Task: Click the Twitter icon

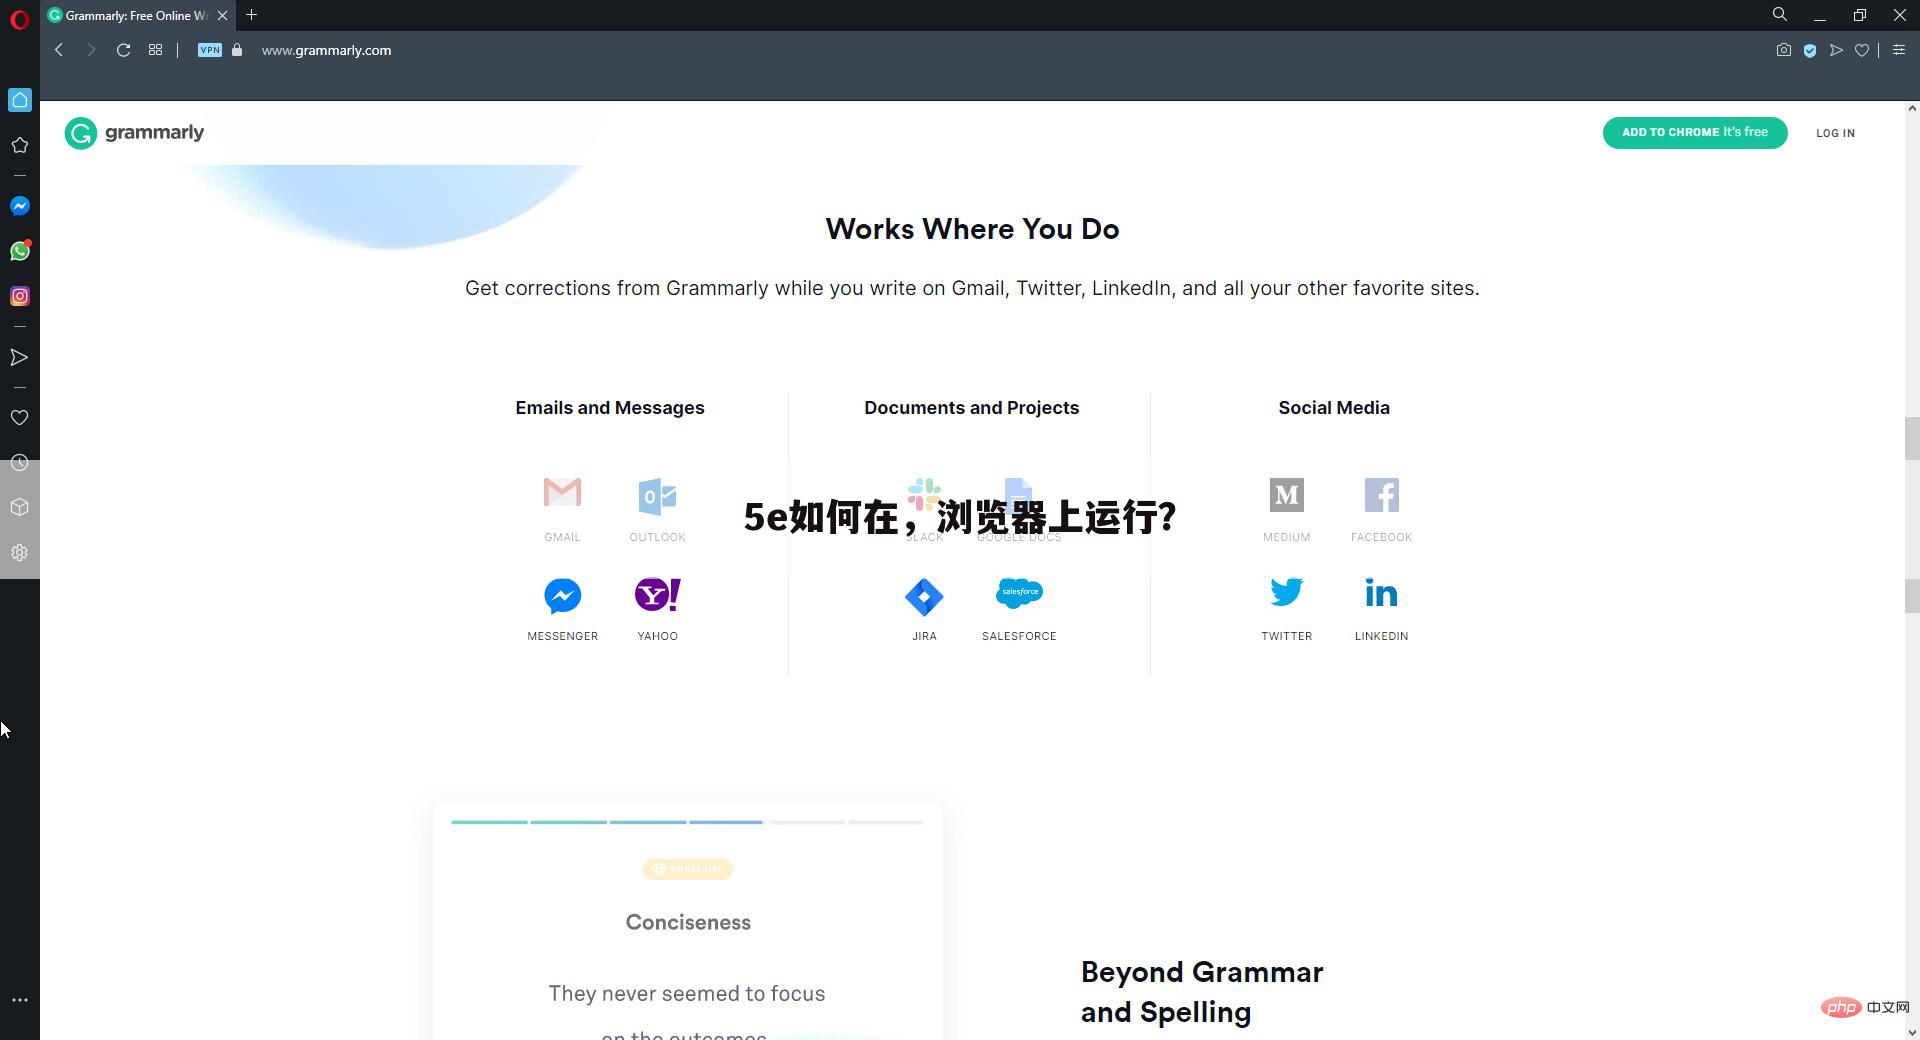Action: click(x=1286, y=592)
